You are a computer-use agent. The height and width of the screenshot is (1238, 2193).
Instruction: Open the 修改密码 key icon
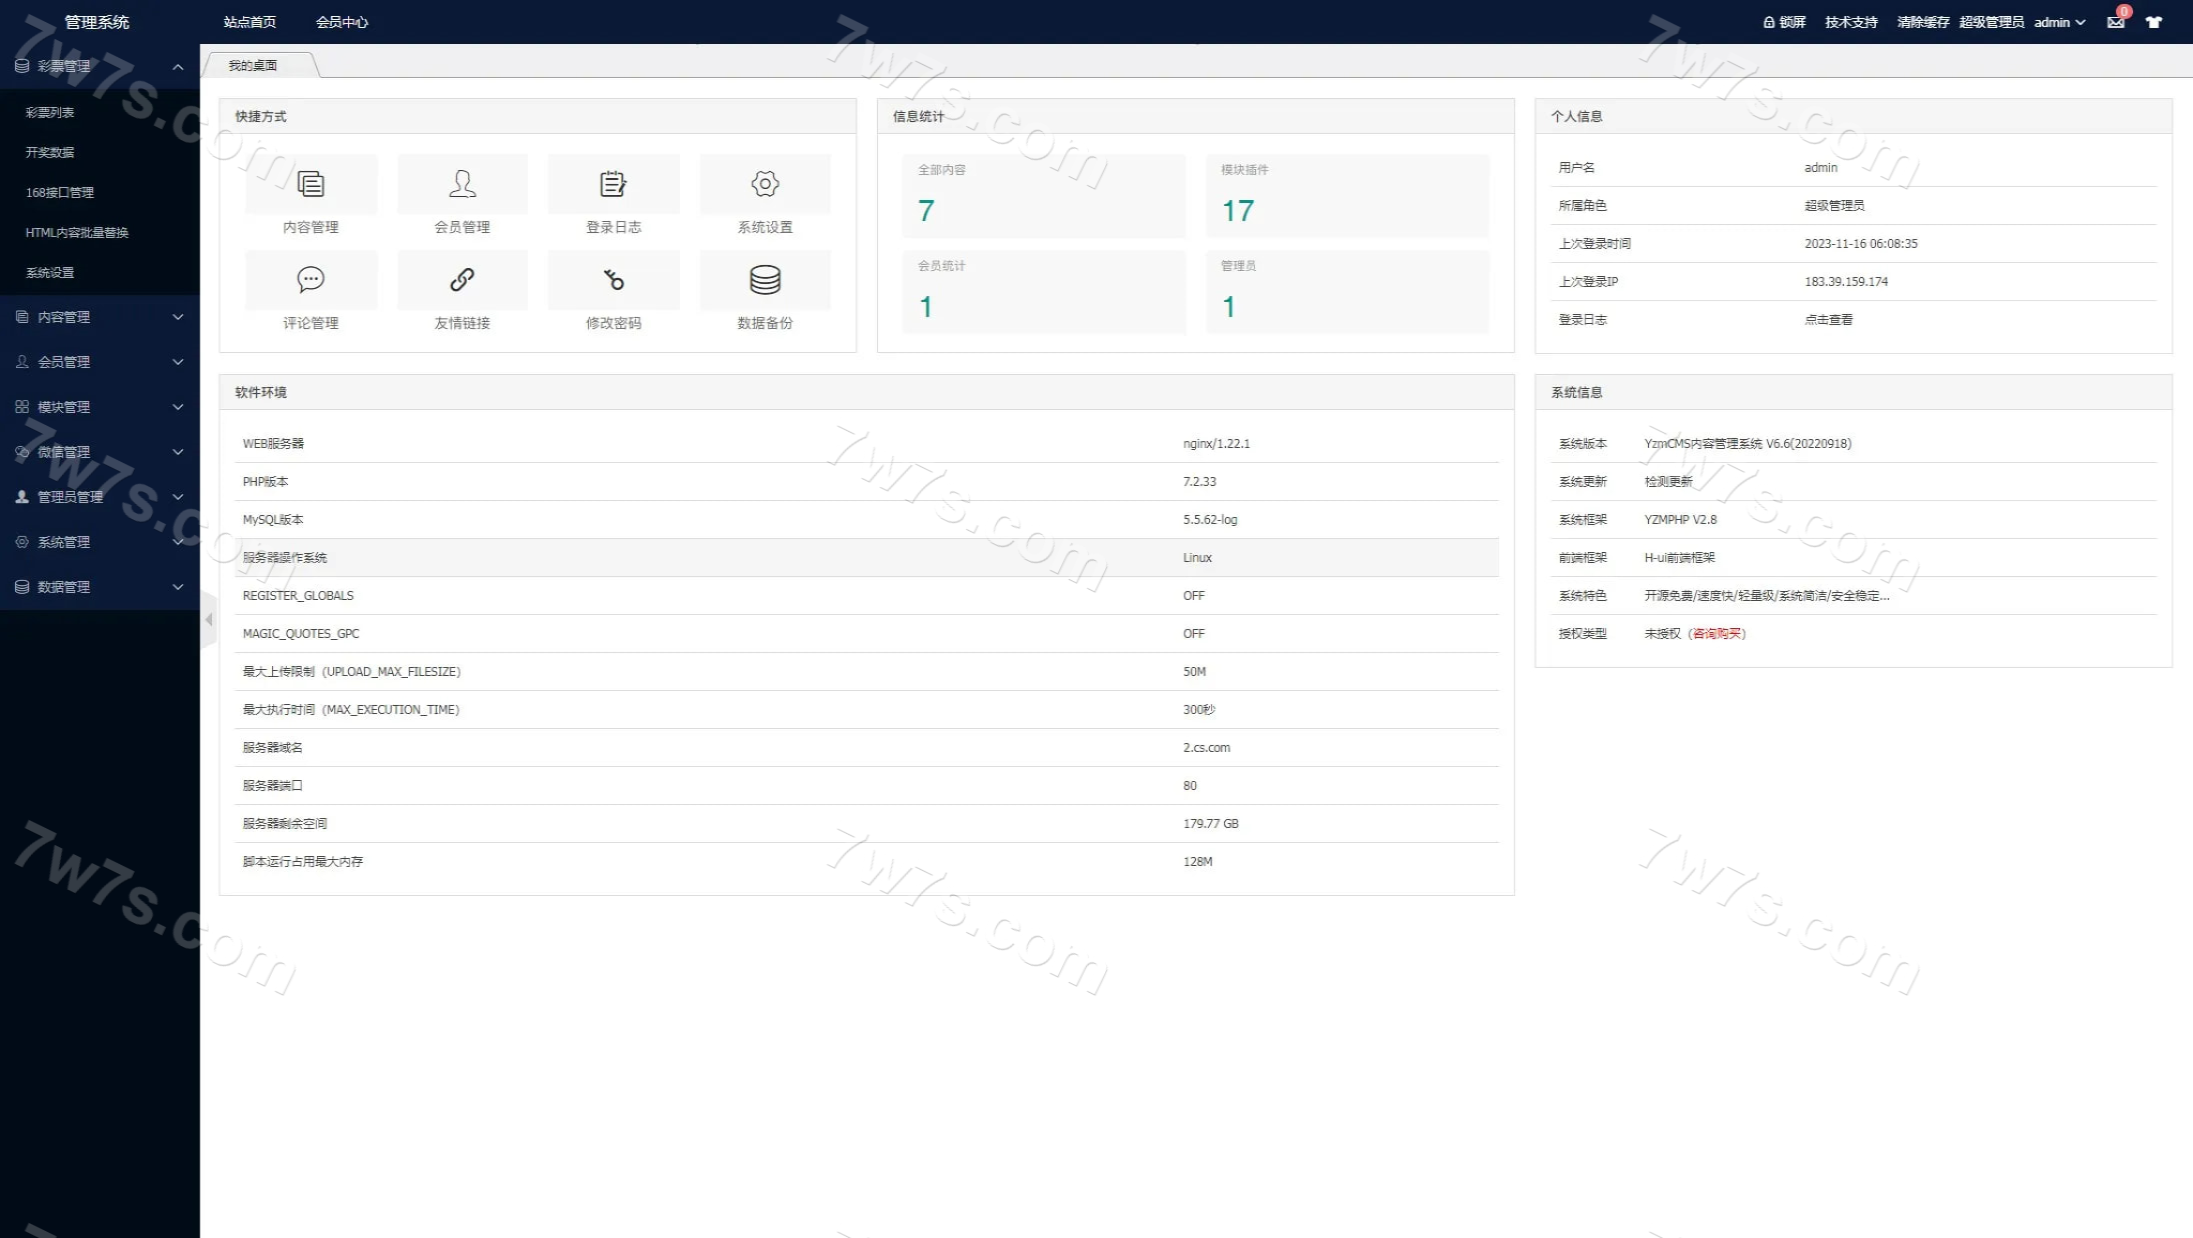[x=613, y=280]
